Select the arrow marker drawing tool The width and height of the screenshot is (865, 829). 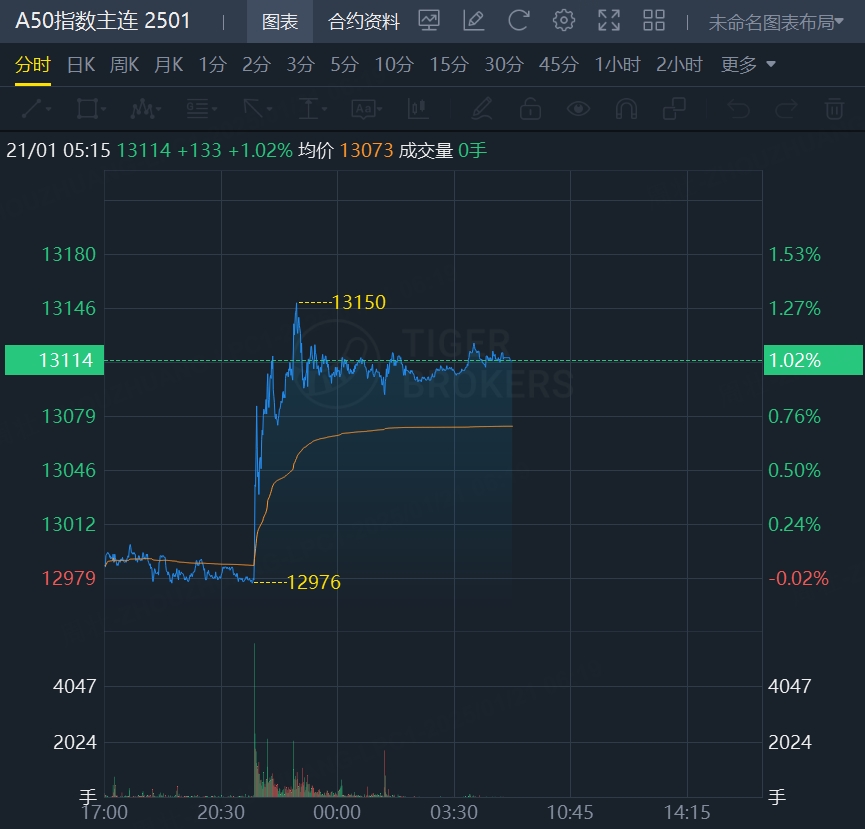tap(254, 109)
